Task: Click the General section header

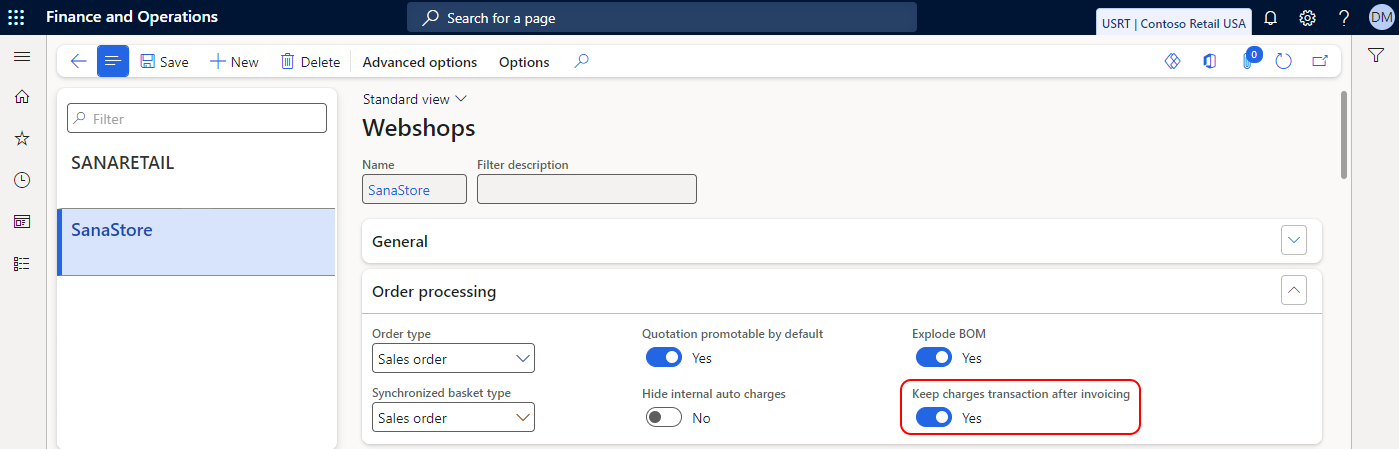Action: coord(841,241)
